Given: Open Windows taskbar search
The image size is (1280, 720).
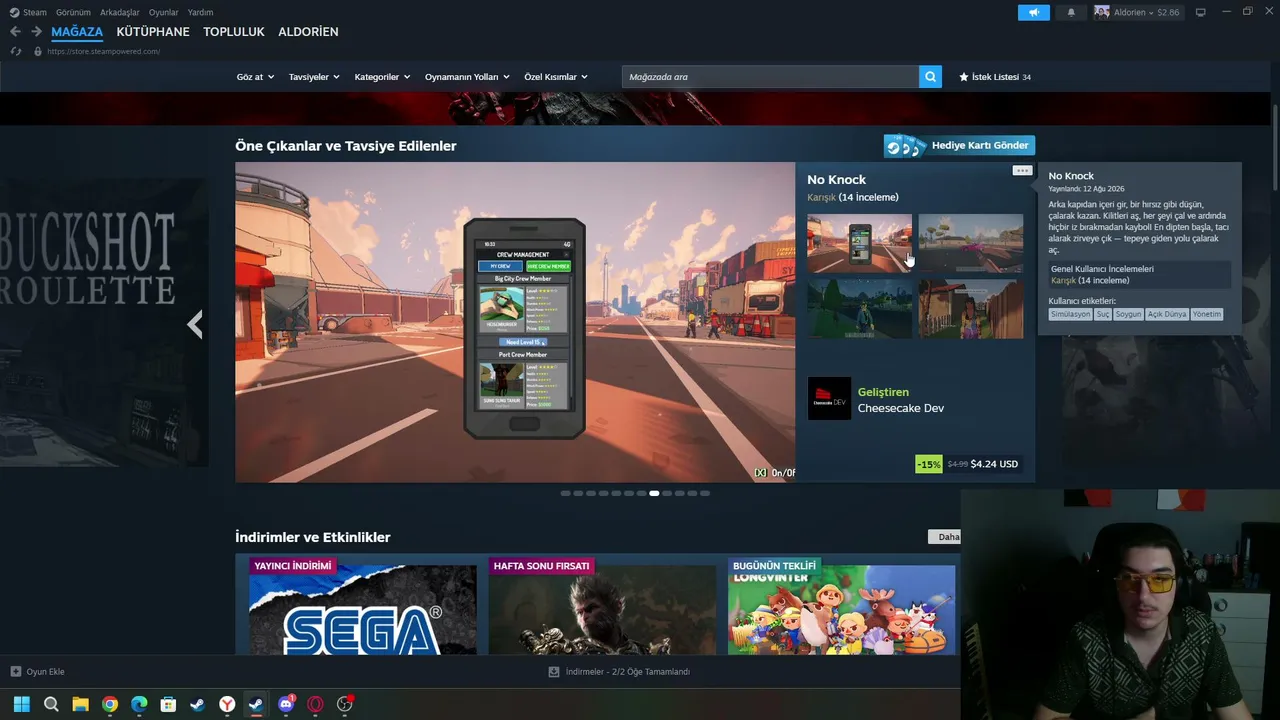Looking at the screenshot, I should (51, 704).
